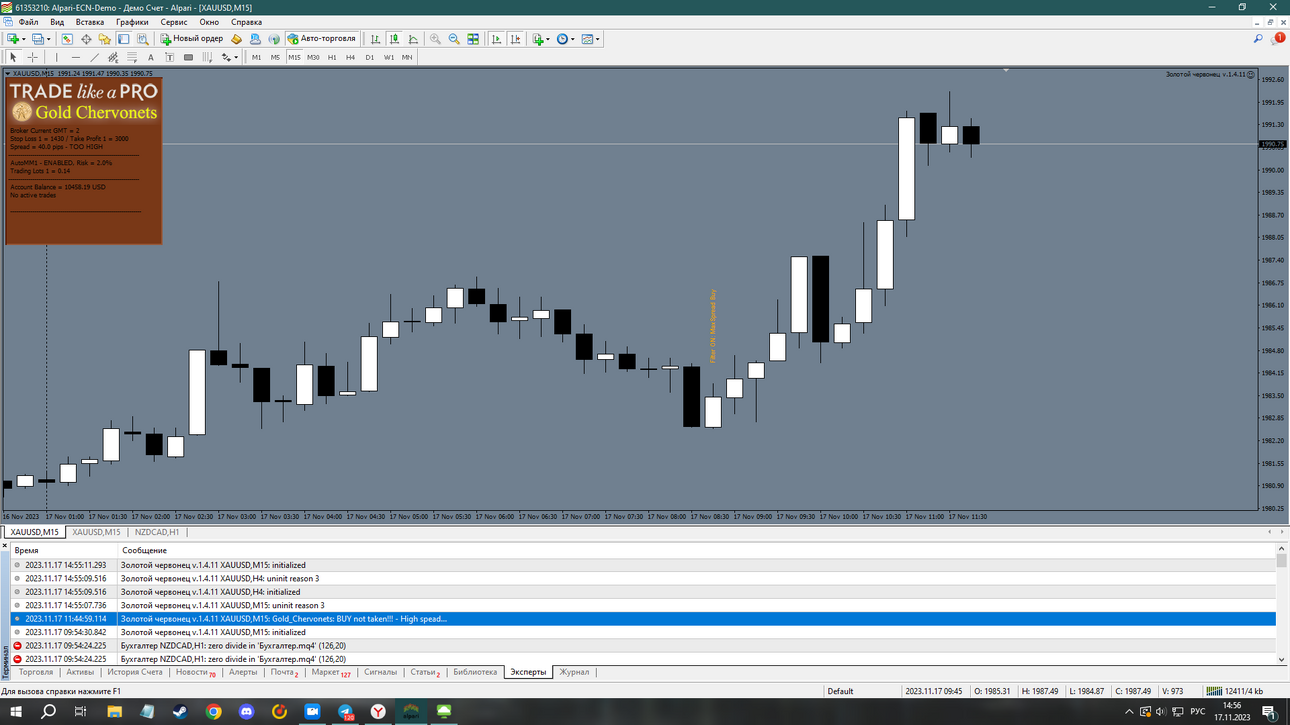Open the История Счета tab
The image size is (1290, 725).
[x=135, y=672]
